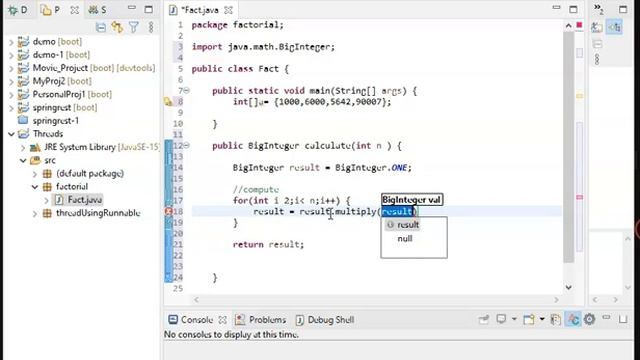Expand the springrest [boot] project
This screenshot has width=640, height=360.
(x=11, y=108)
